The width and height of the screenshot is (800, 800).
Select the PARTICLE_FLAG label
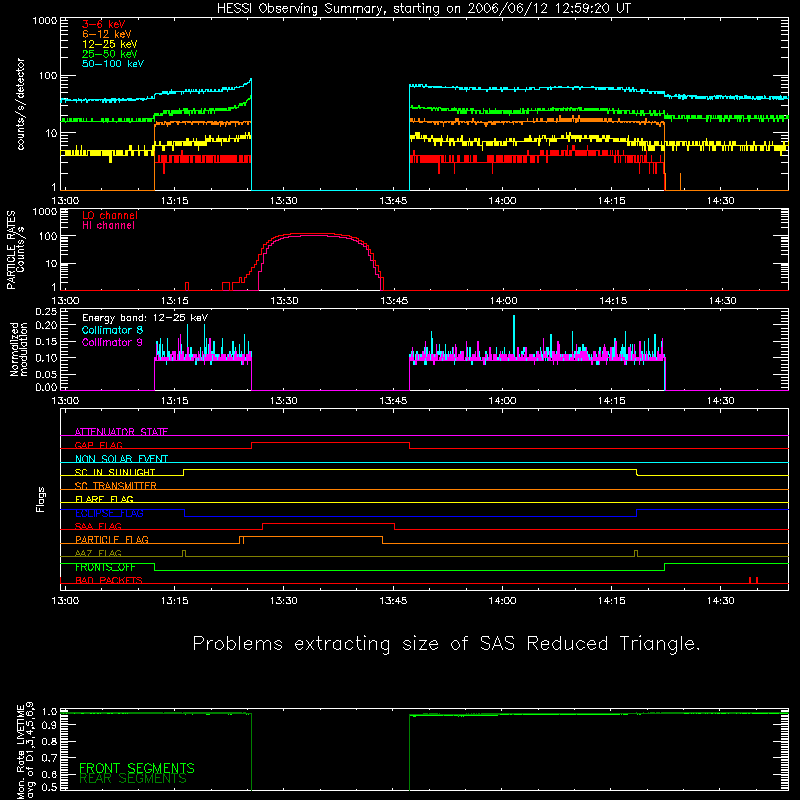(x=112, y=539)
